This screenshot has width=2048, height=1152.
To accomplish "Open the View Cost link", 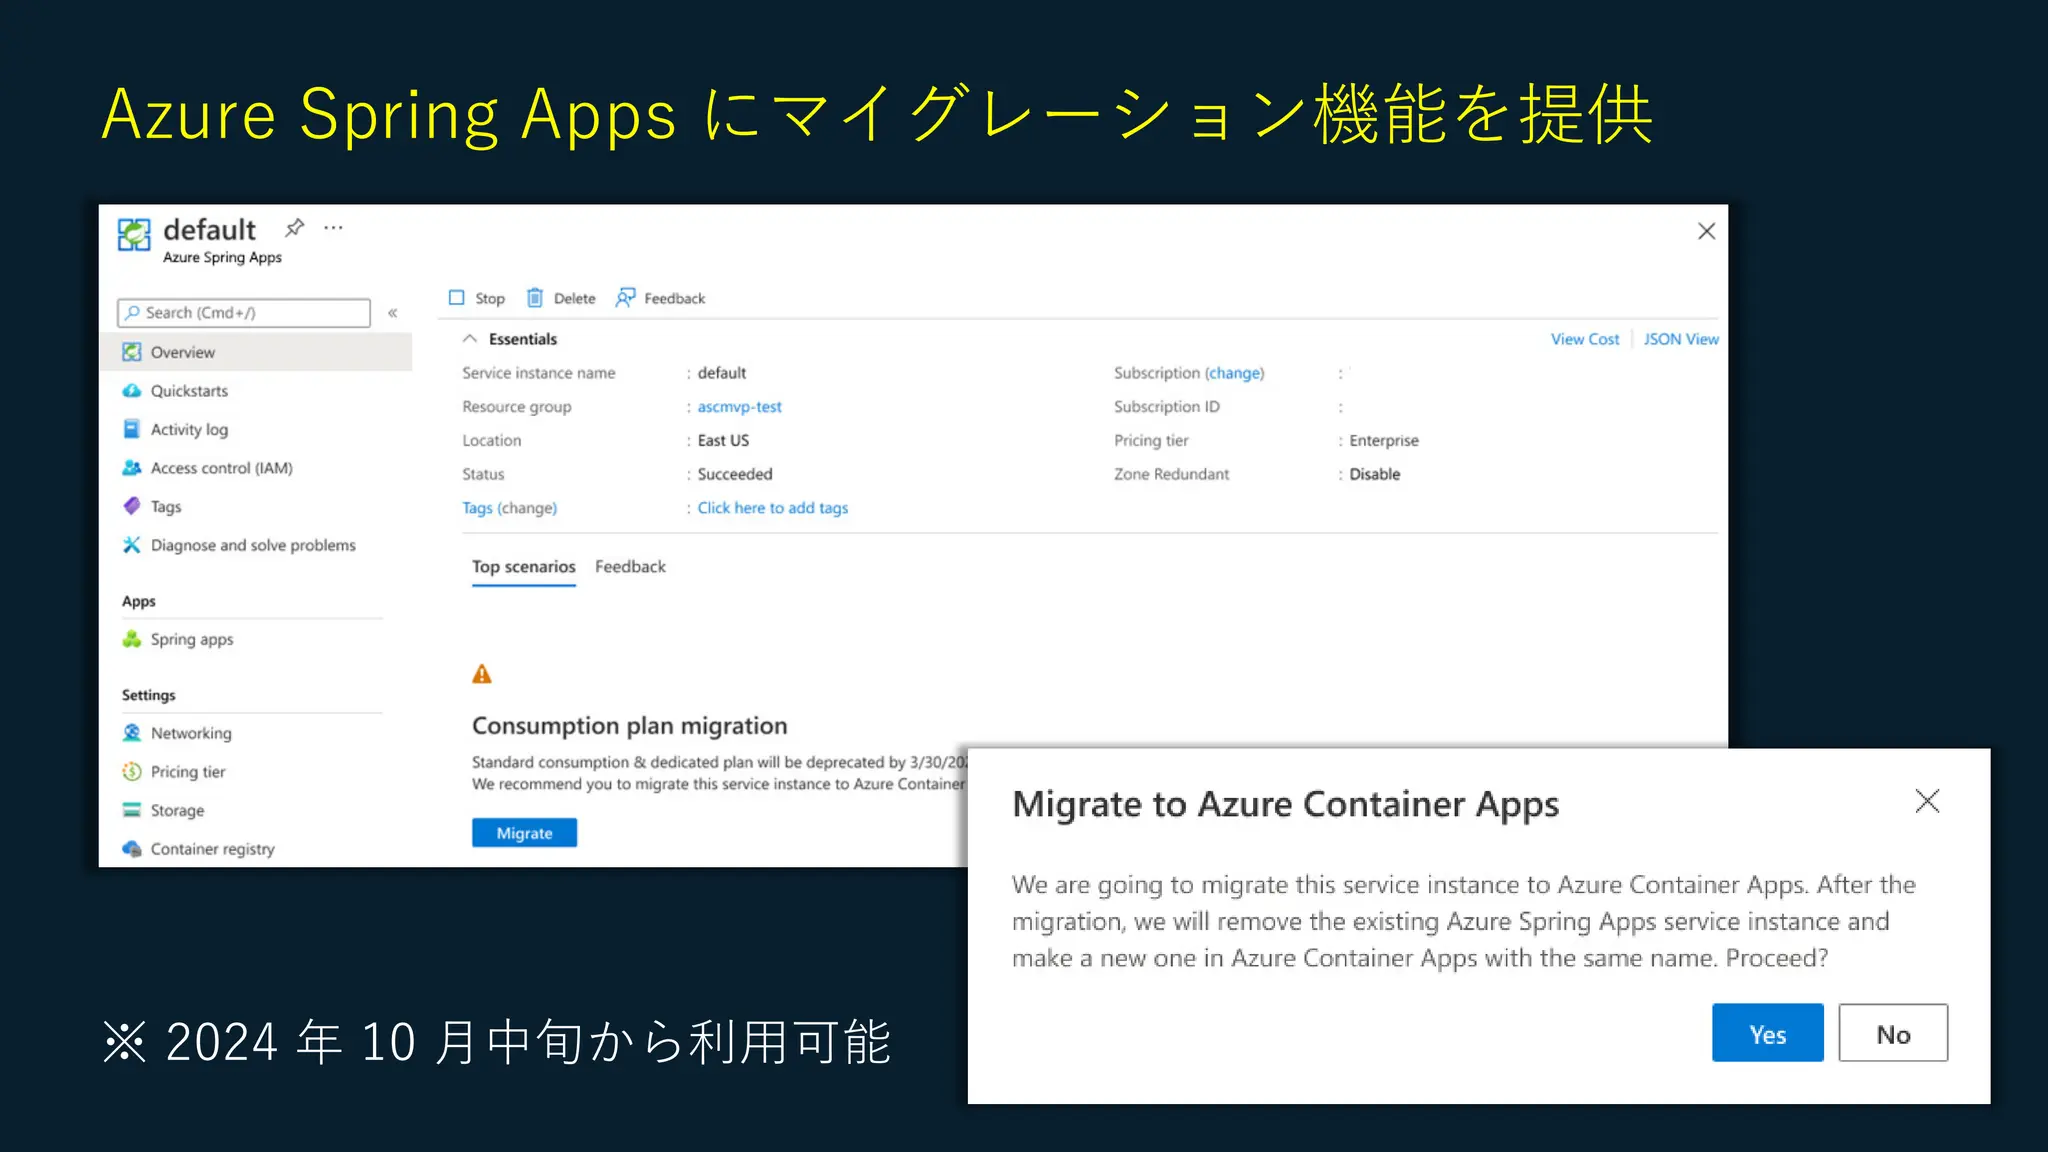I will point(1584,339).
